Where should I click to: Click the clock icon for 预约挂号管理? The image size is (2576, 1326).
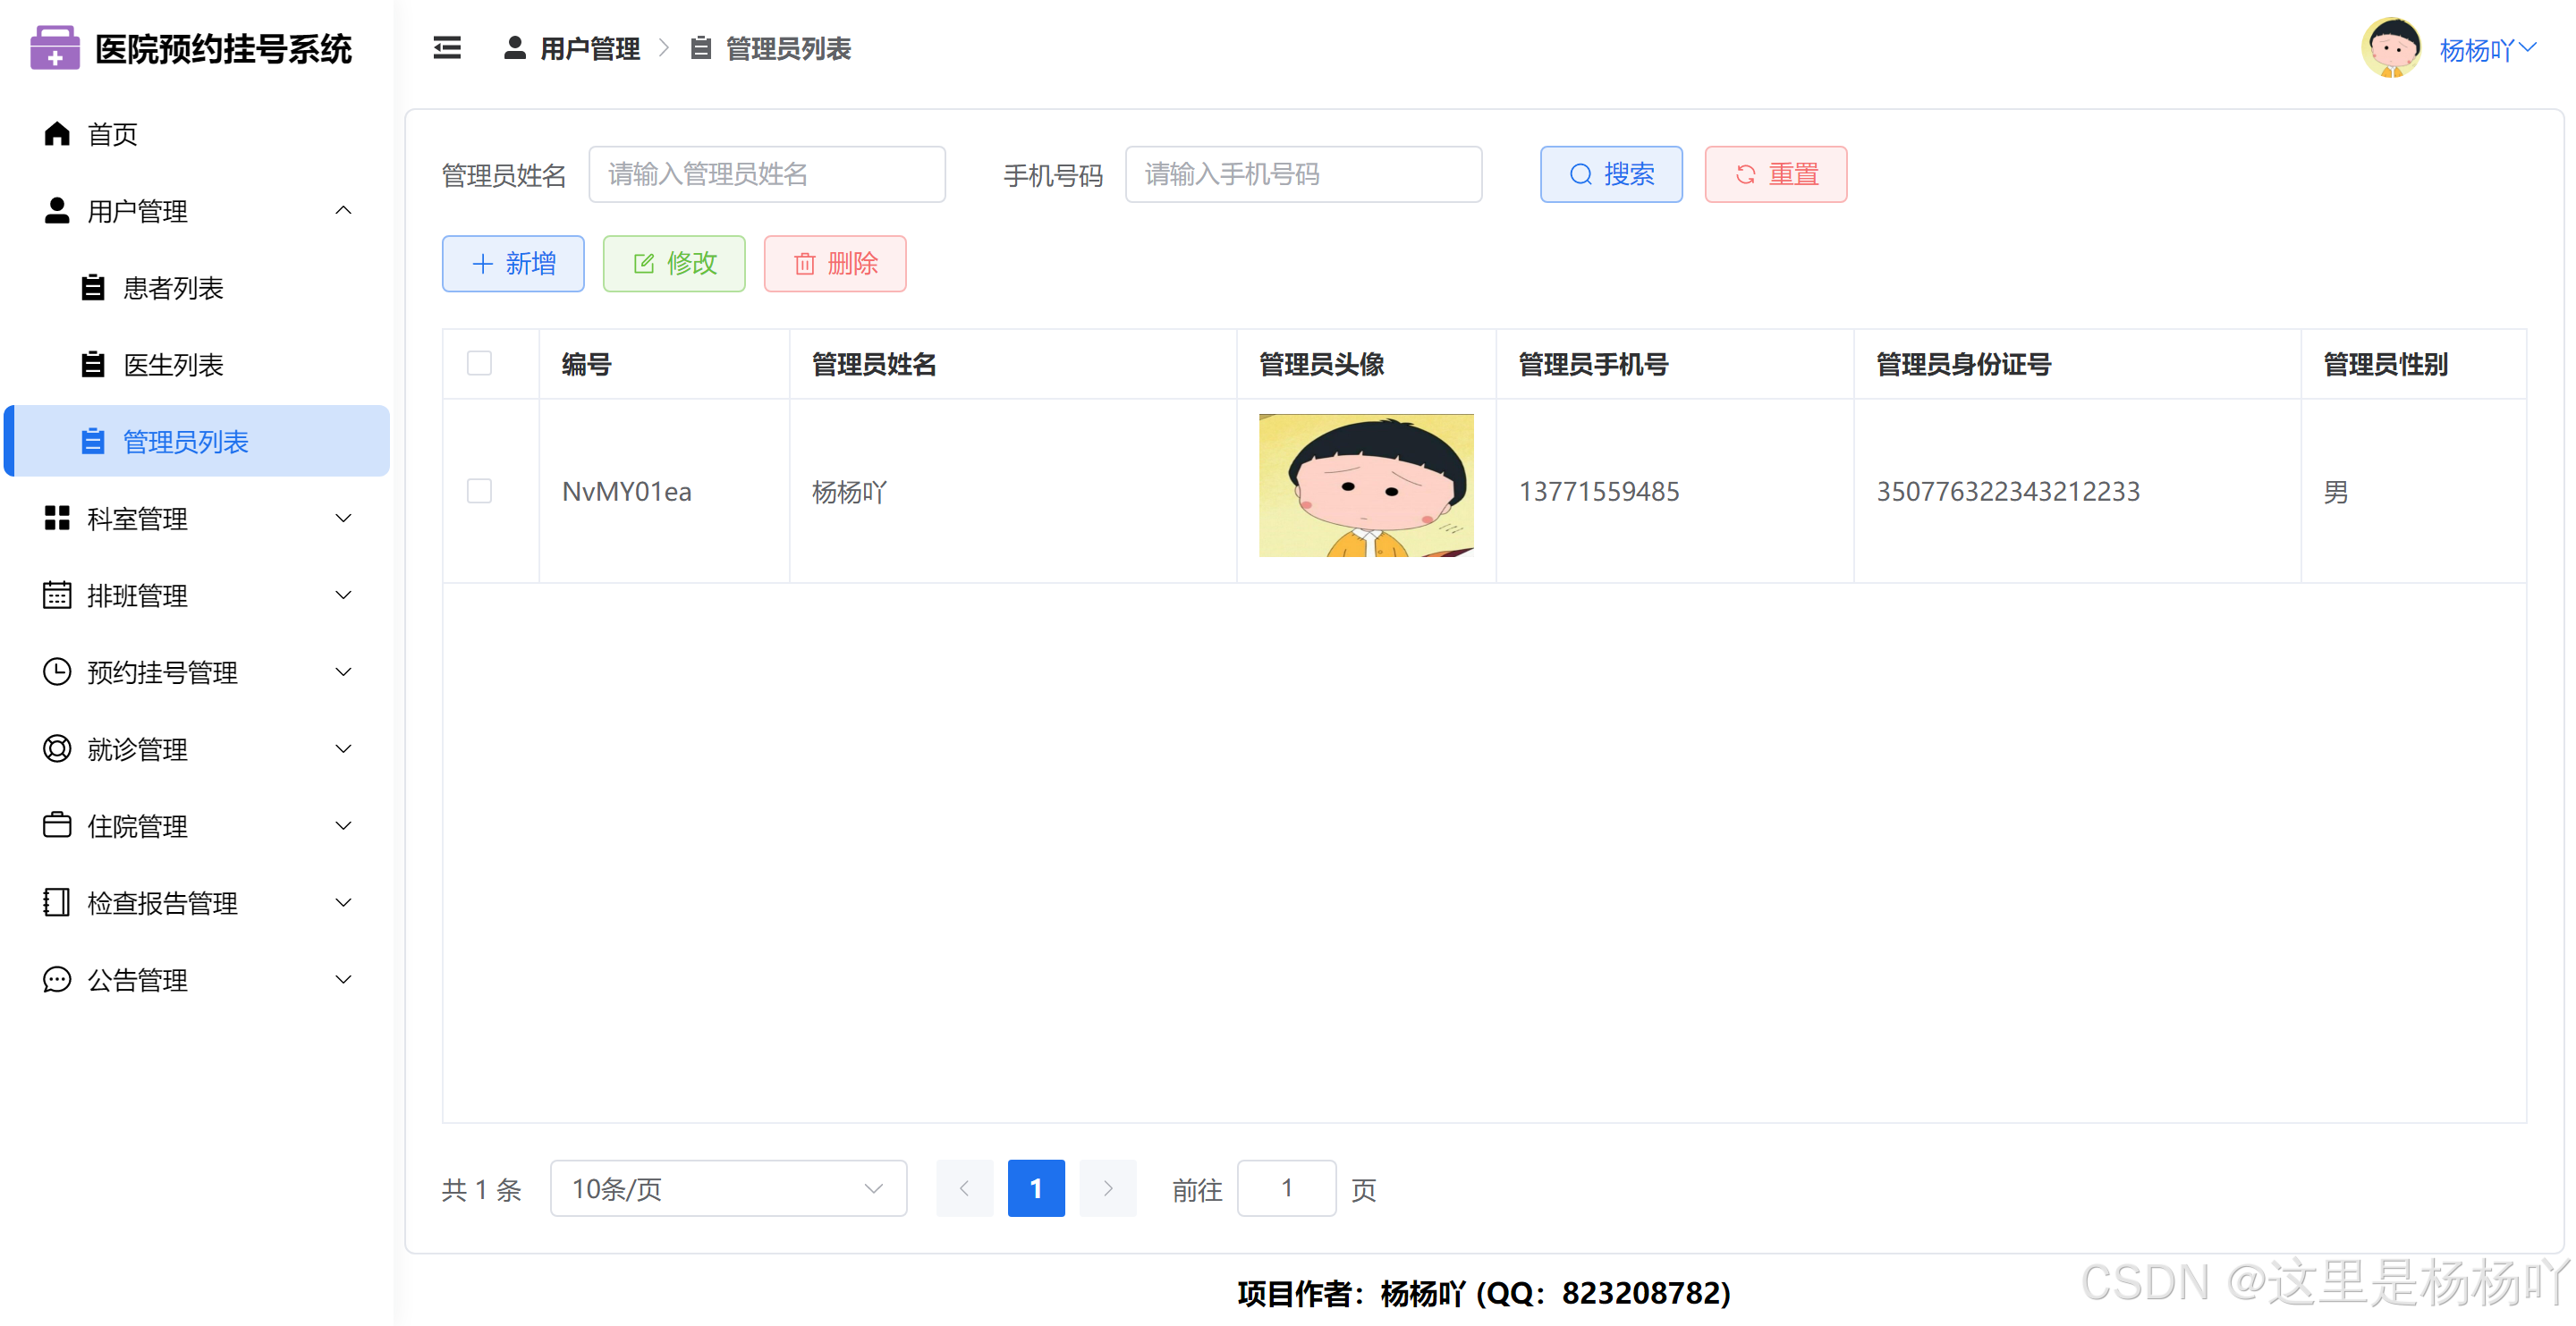[x=57, y=672]
